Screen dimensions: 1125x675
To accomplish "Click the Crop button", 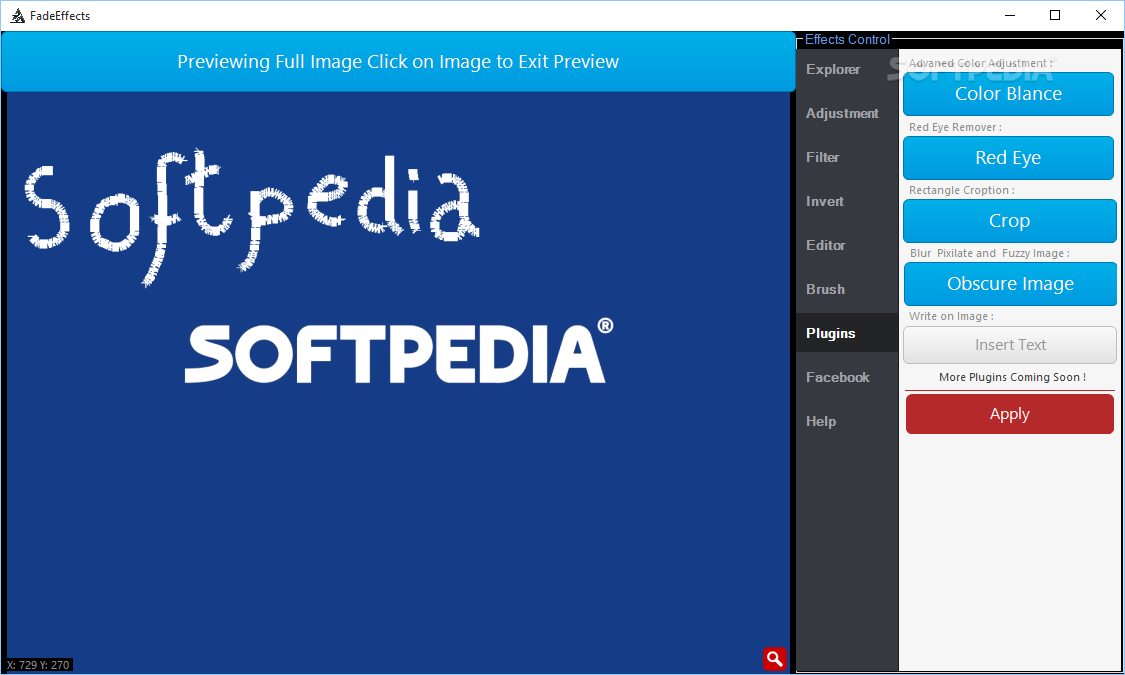I will (x=1009, y=221).
